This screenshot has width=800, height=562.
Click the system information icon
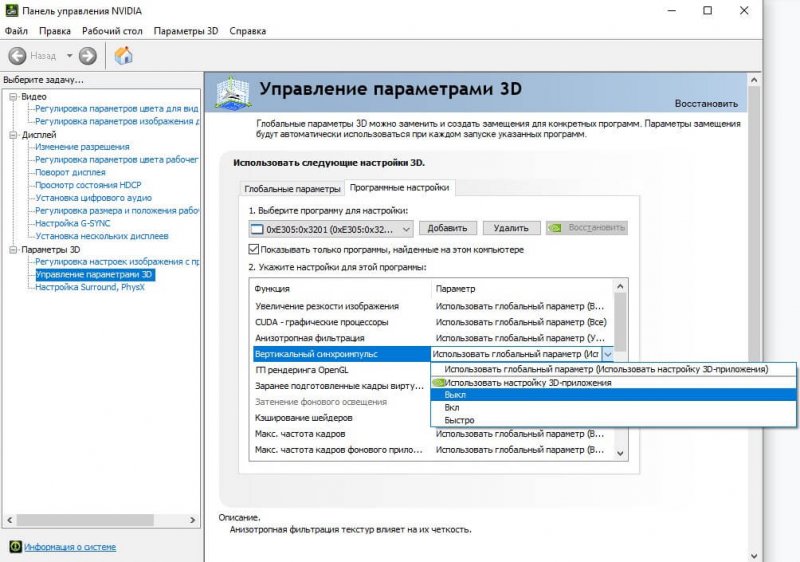click(x=15, y=546)
